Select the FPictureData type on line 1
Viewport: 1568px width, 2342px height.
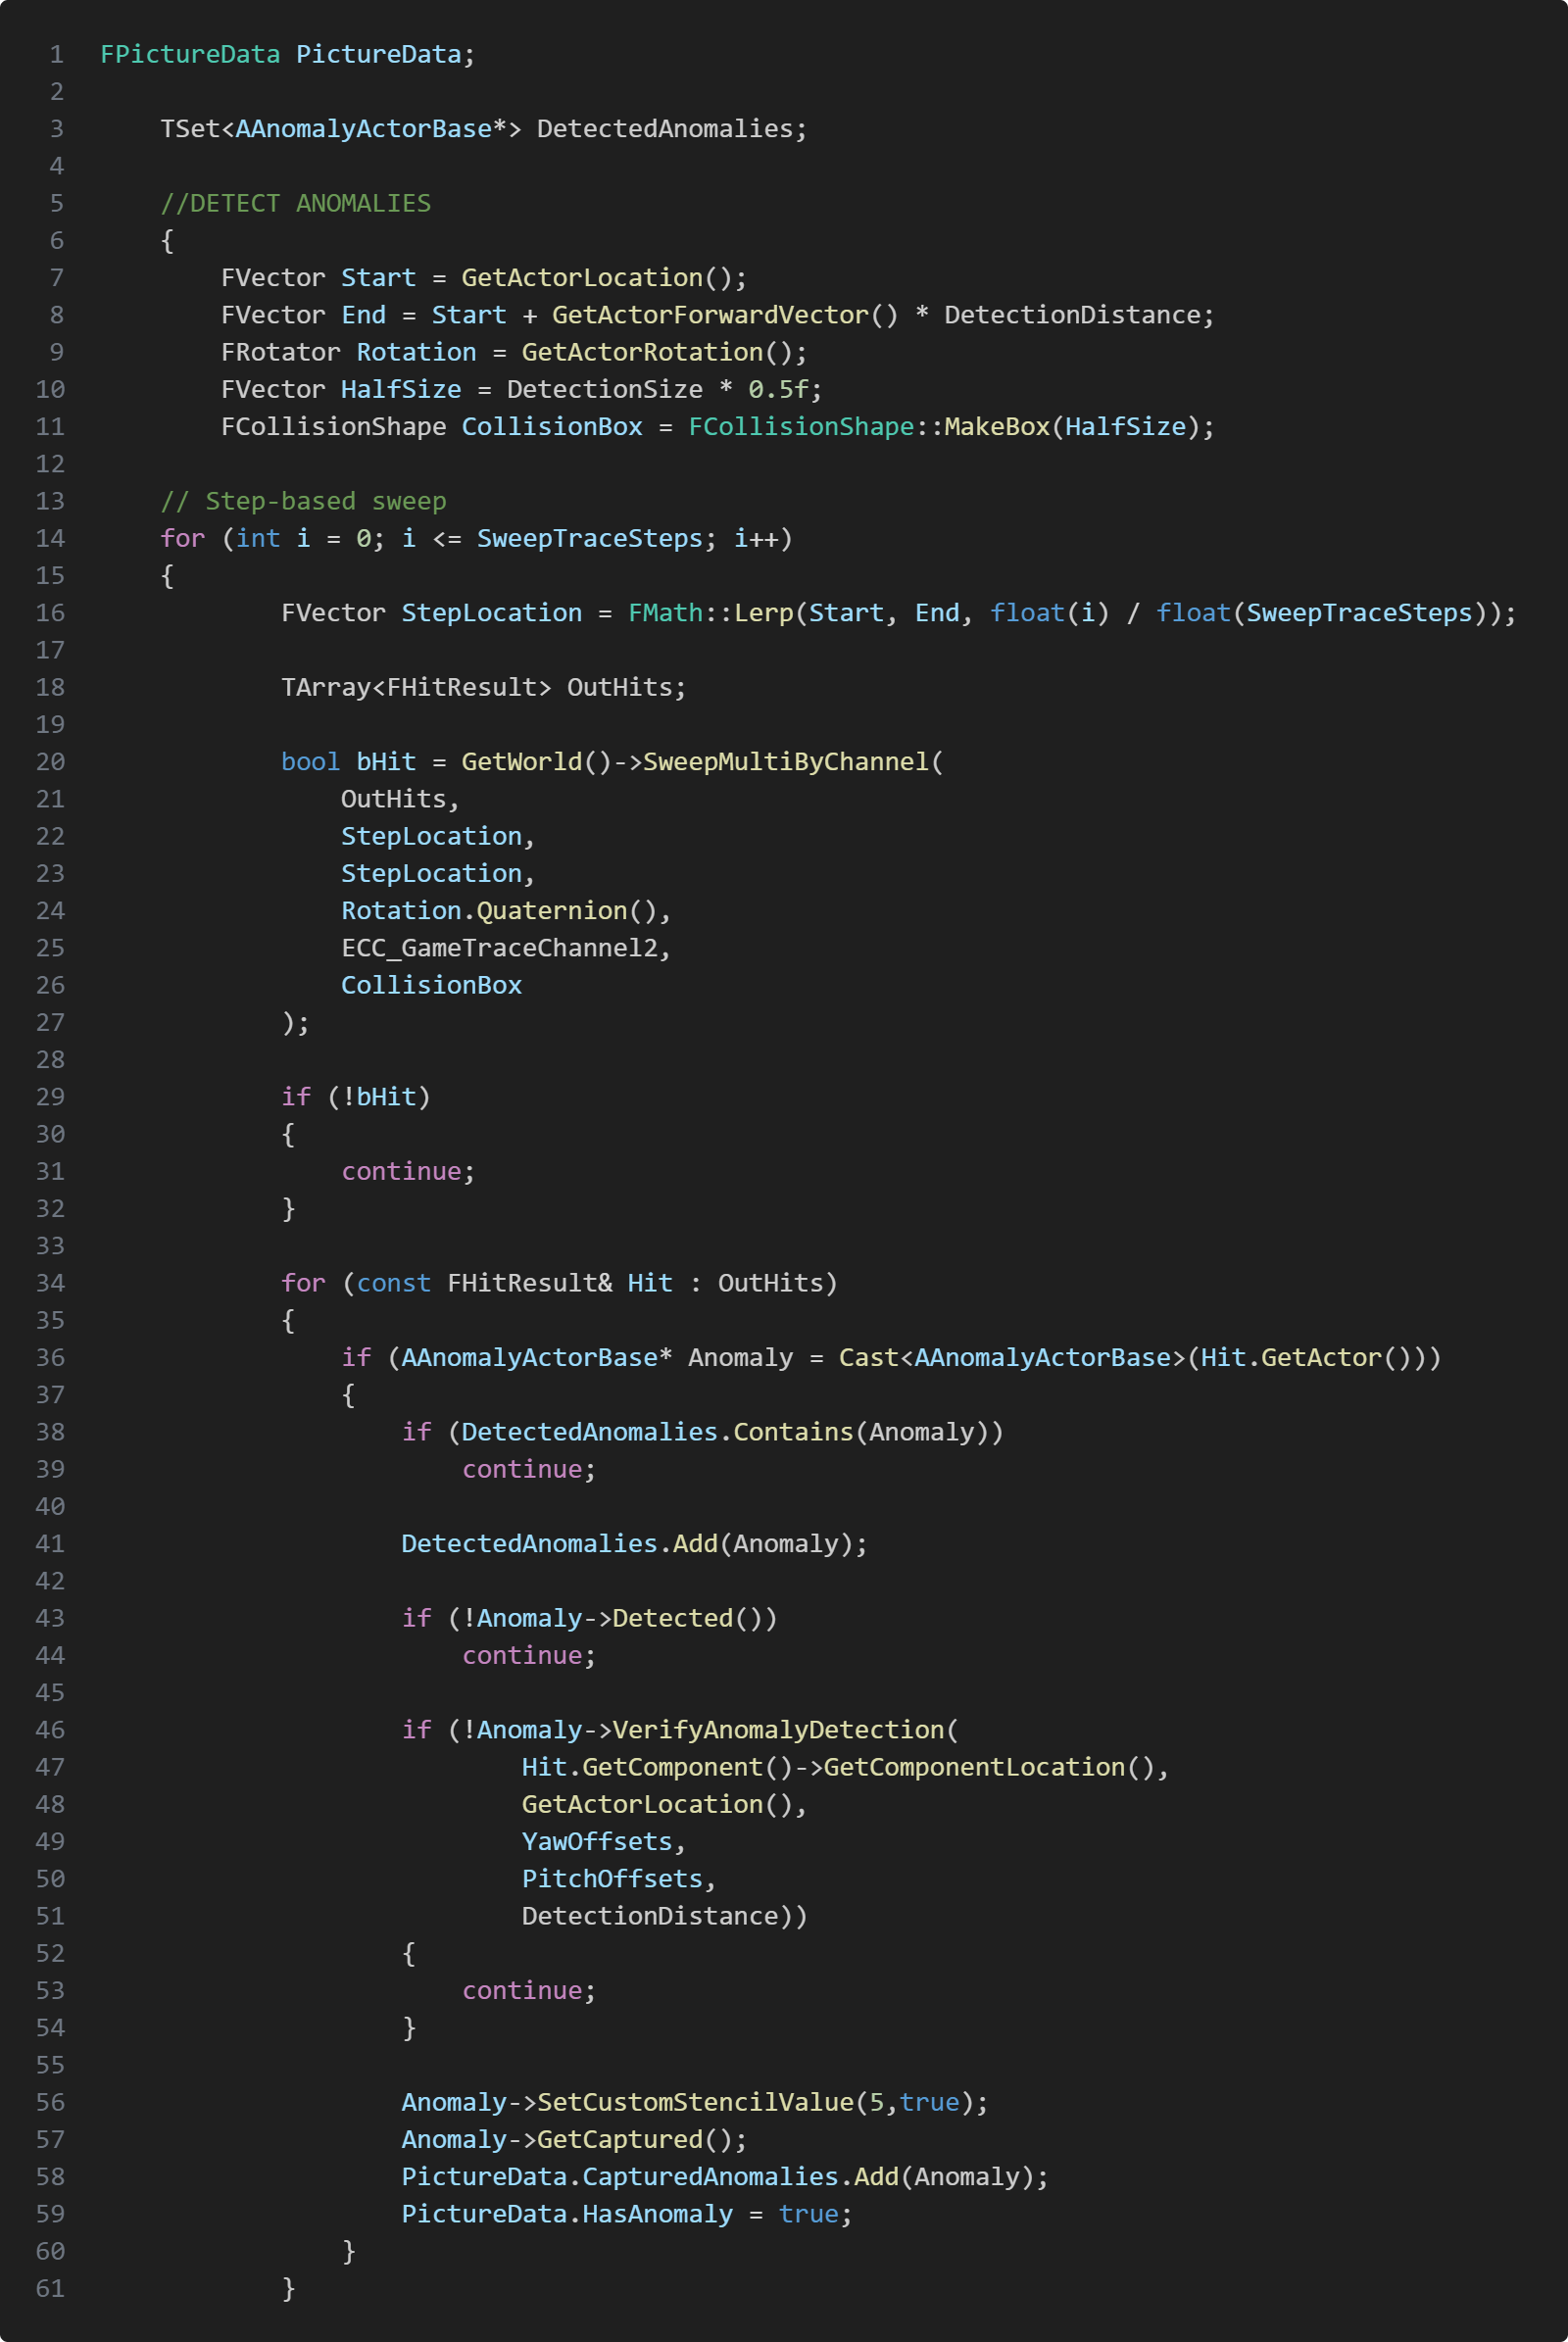[x=190, y=55]
